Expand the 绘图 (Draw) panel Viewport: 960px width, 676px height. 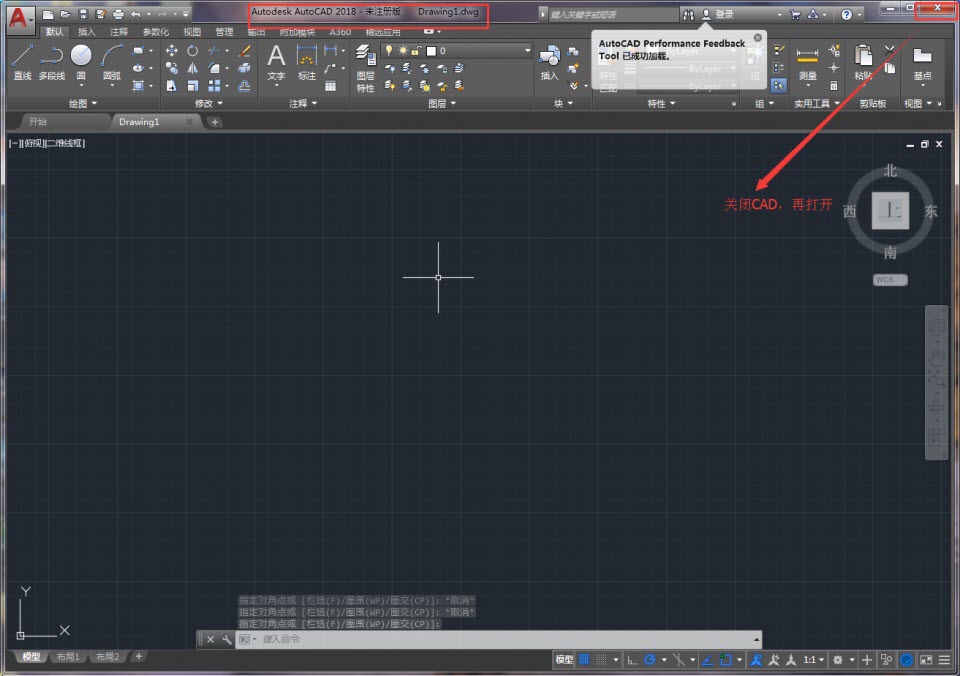pyautogui.click(x=83, y=103)
